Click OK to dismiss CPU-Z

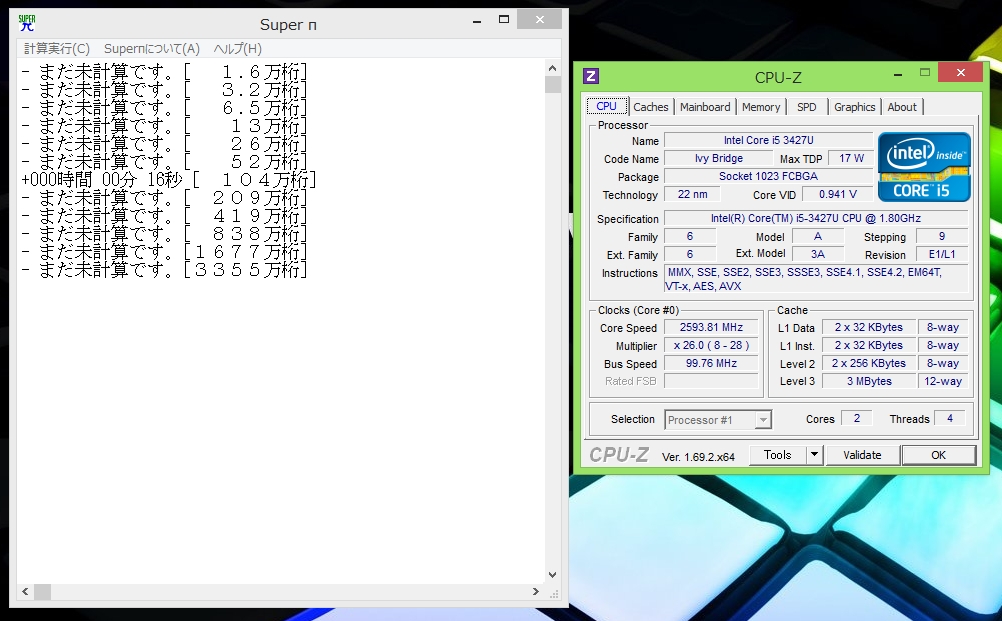coord(938,455)
